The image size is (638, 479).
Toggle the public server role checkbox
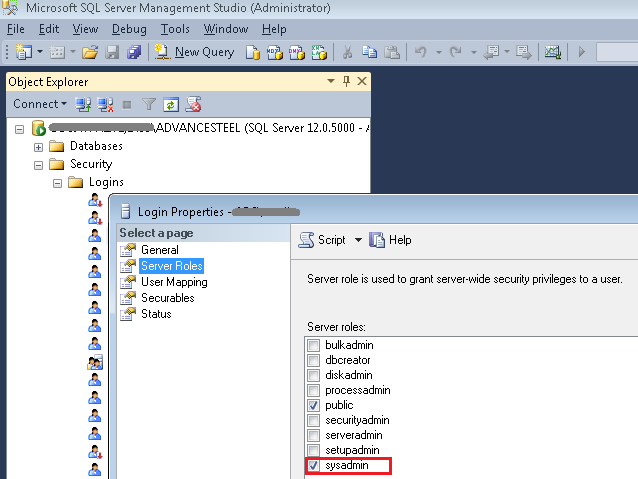(313, 405)
